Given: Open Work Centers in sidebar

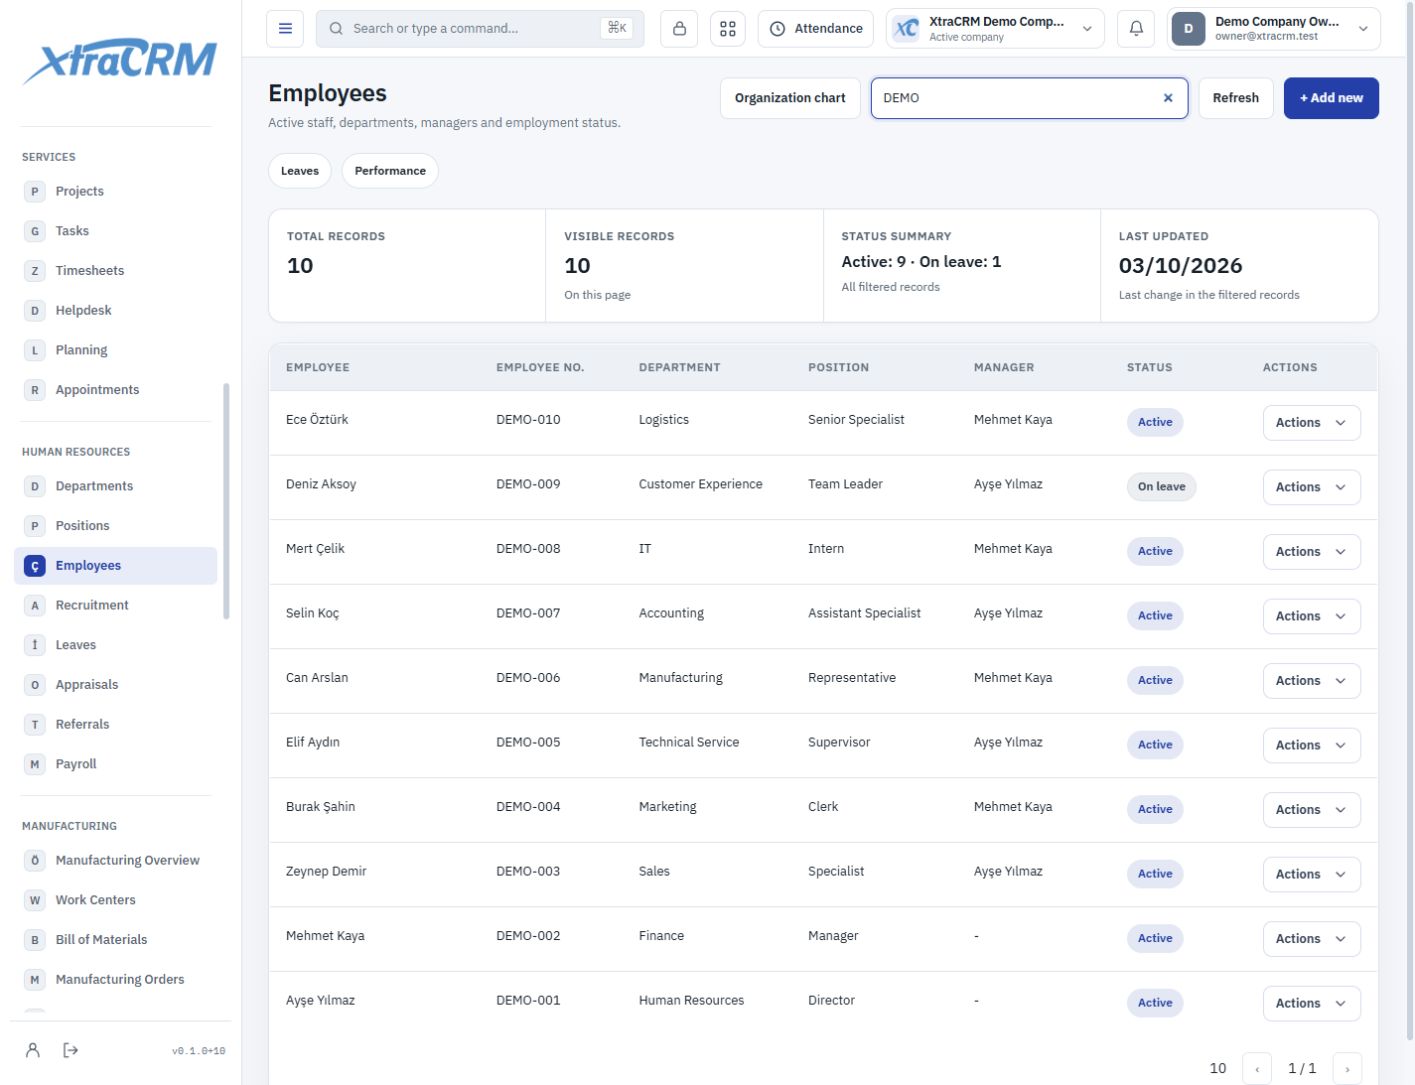Looking at the screenshot, I should [x=116, y=900].
